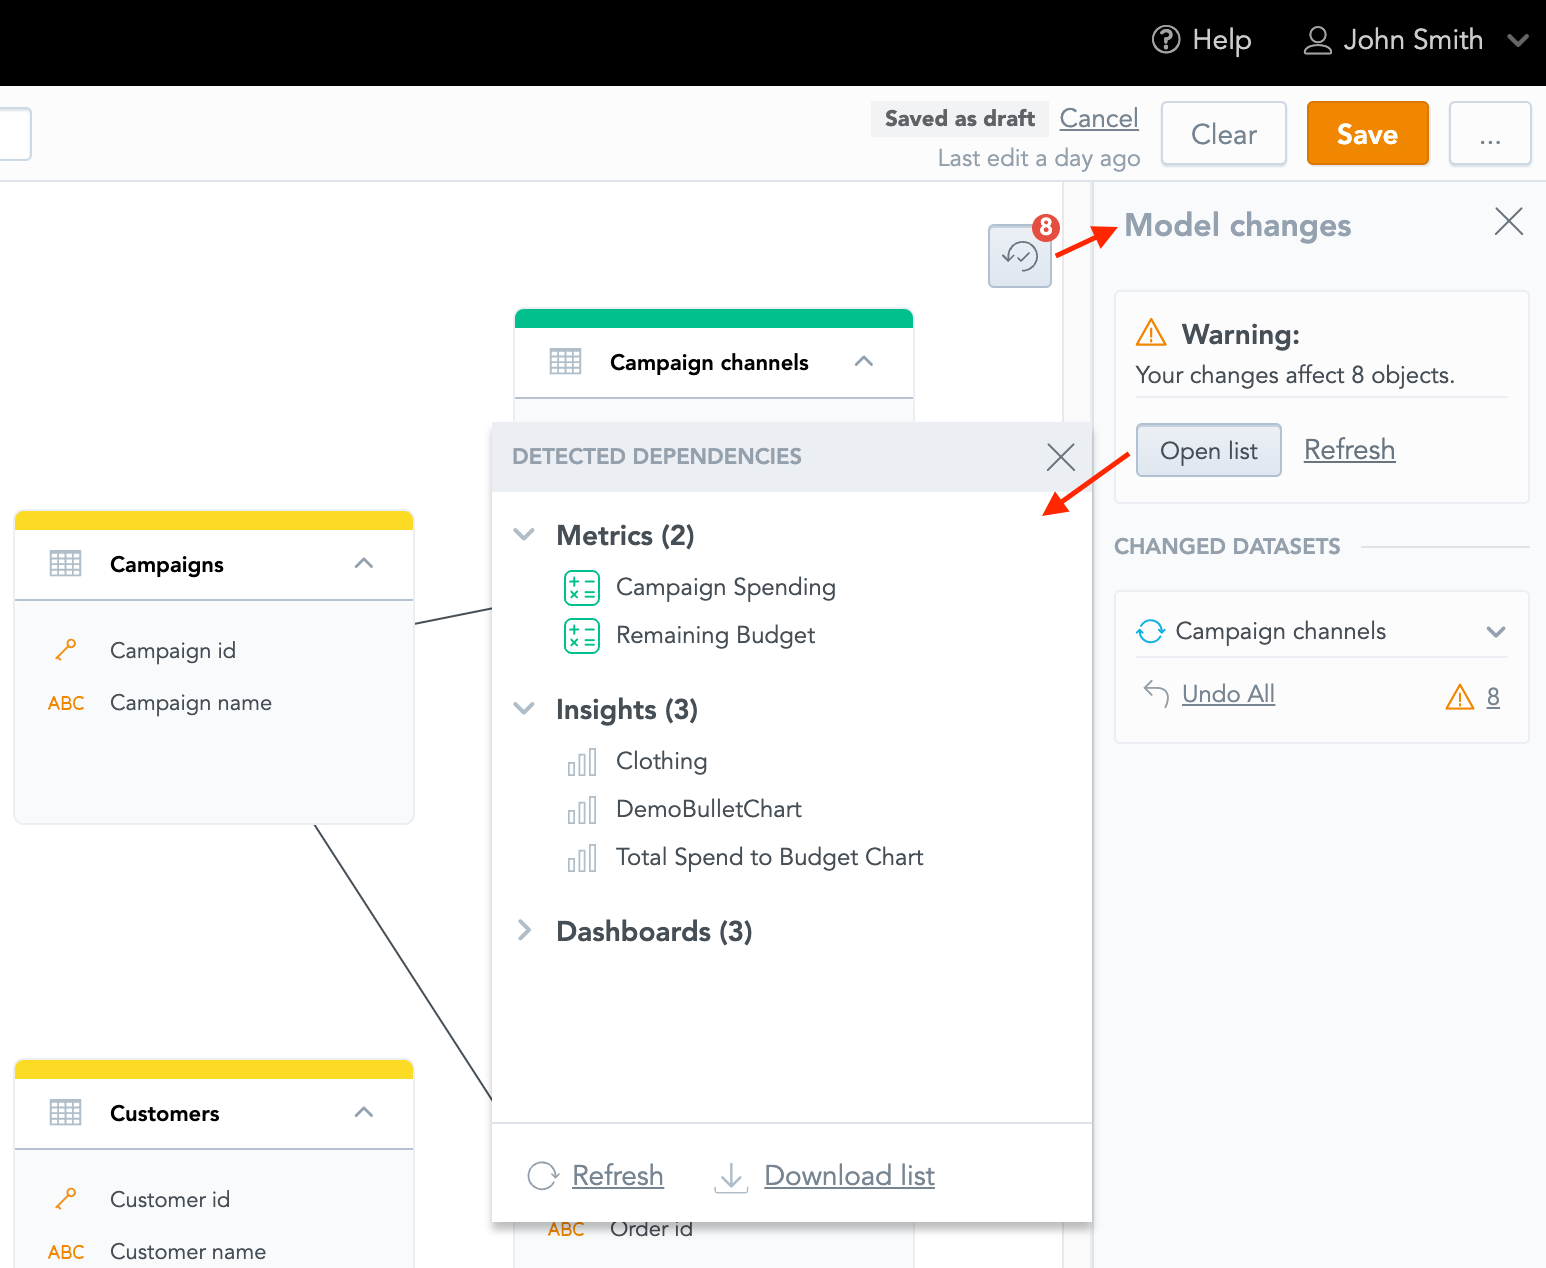The image size is (1546, 1268).
Task: Select Campaign name attribute
Action: tap(191, 703)
